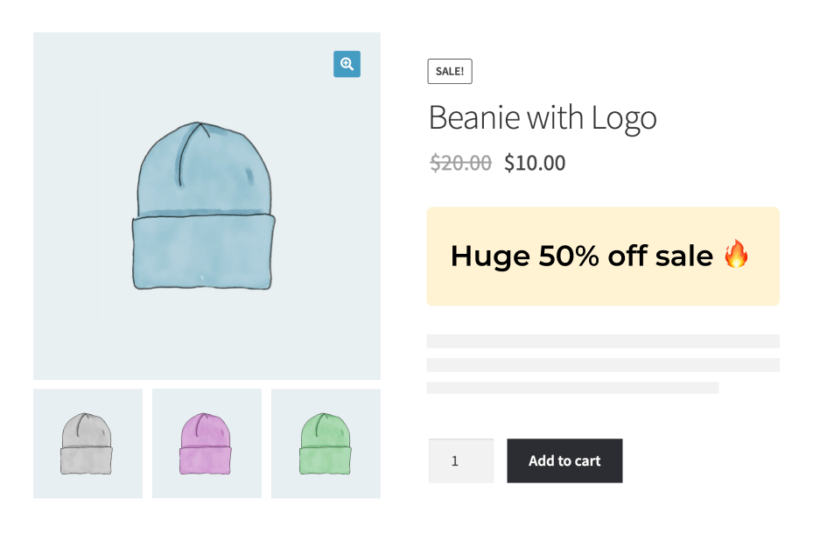Click the folded cuff of green beanie thumbnail
Viewport: 820px width, 541px height.
[x=325, y=461]
